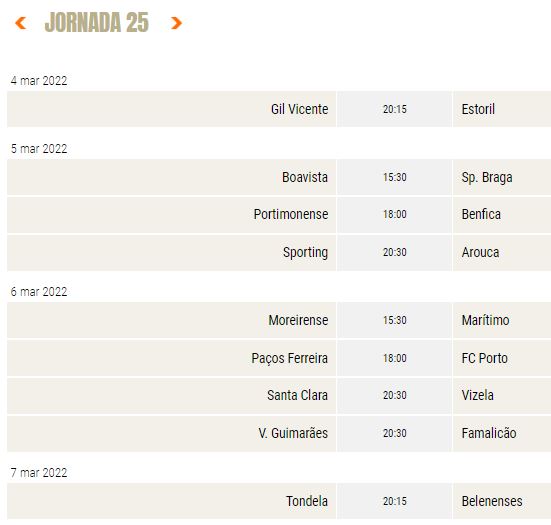Click 20:30 time of Sporting match
This screenshot has height=525, width=551.
395,252
